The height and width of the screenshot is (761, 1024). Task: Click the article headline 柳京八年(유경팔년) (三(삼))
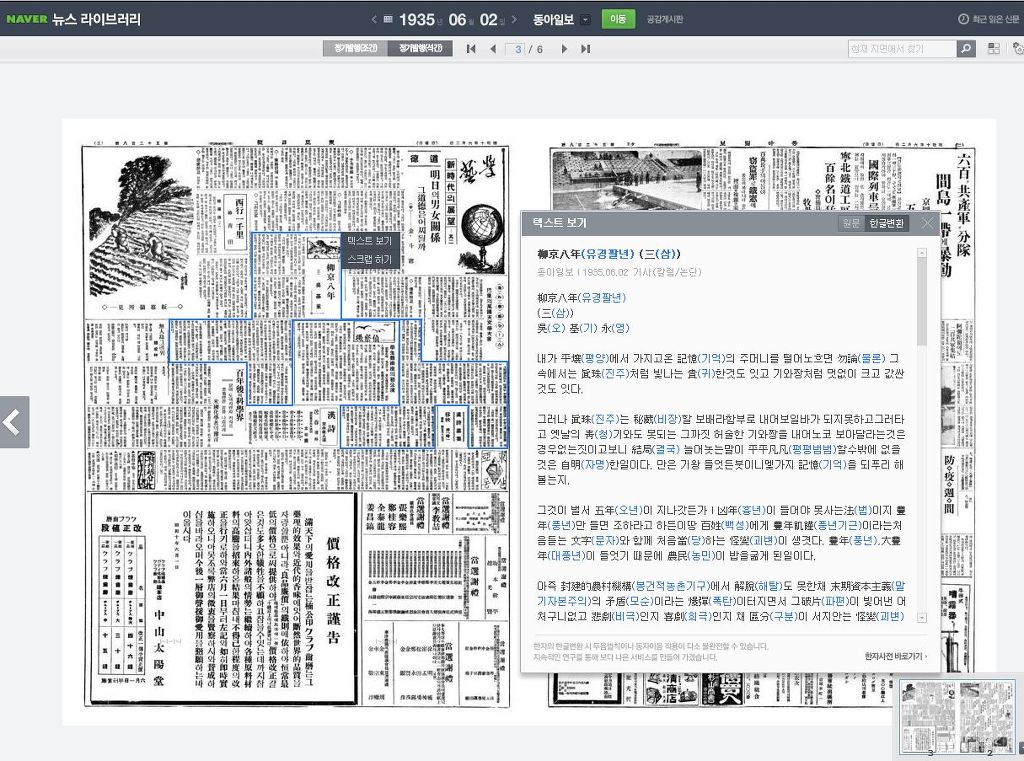pyautogui.click(x=609, y=253)
